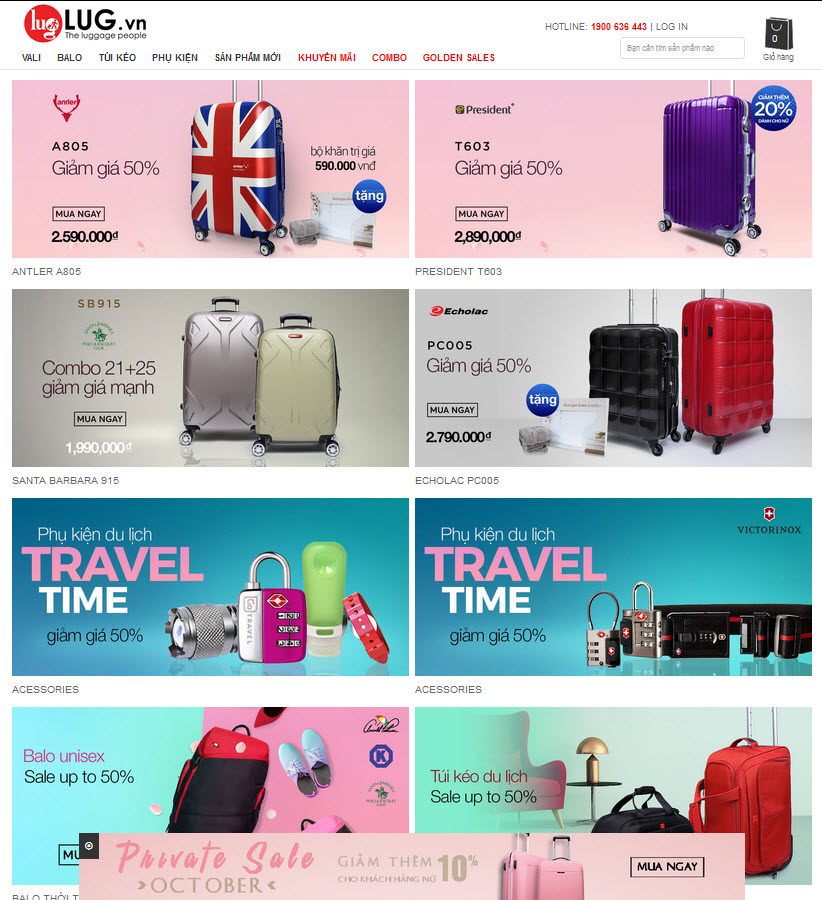Viewport: 822px width, 900px height.
Task: Open the GOLDEN SALES page
Action: [459, 57]
